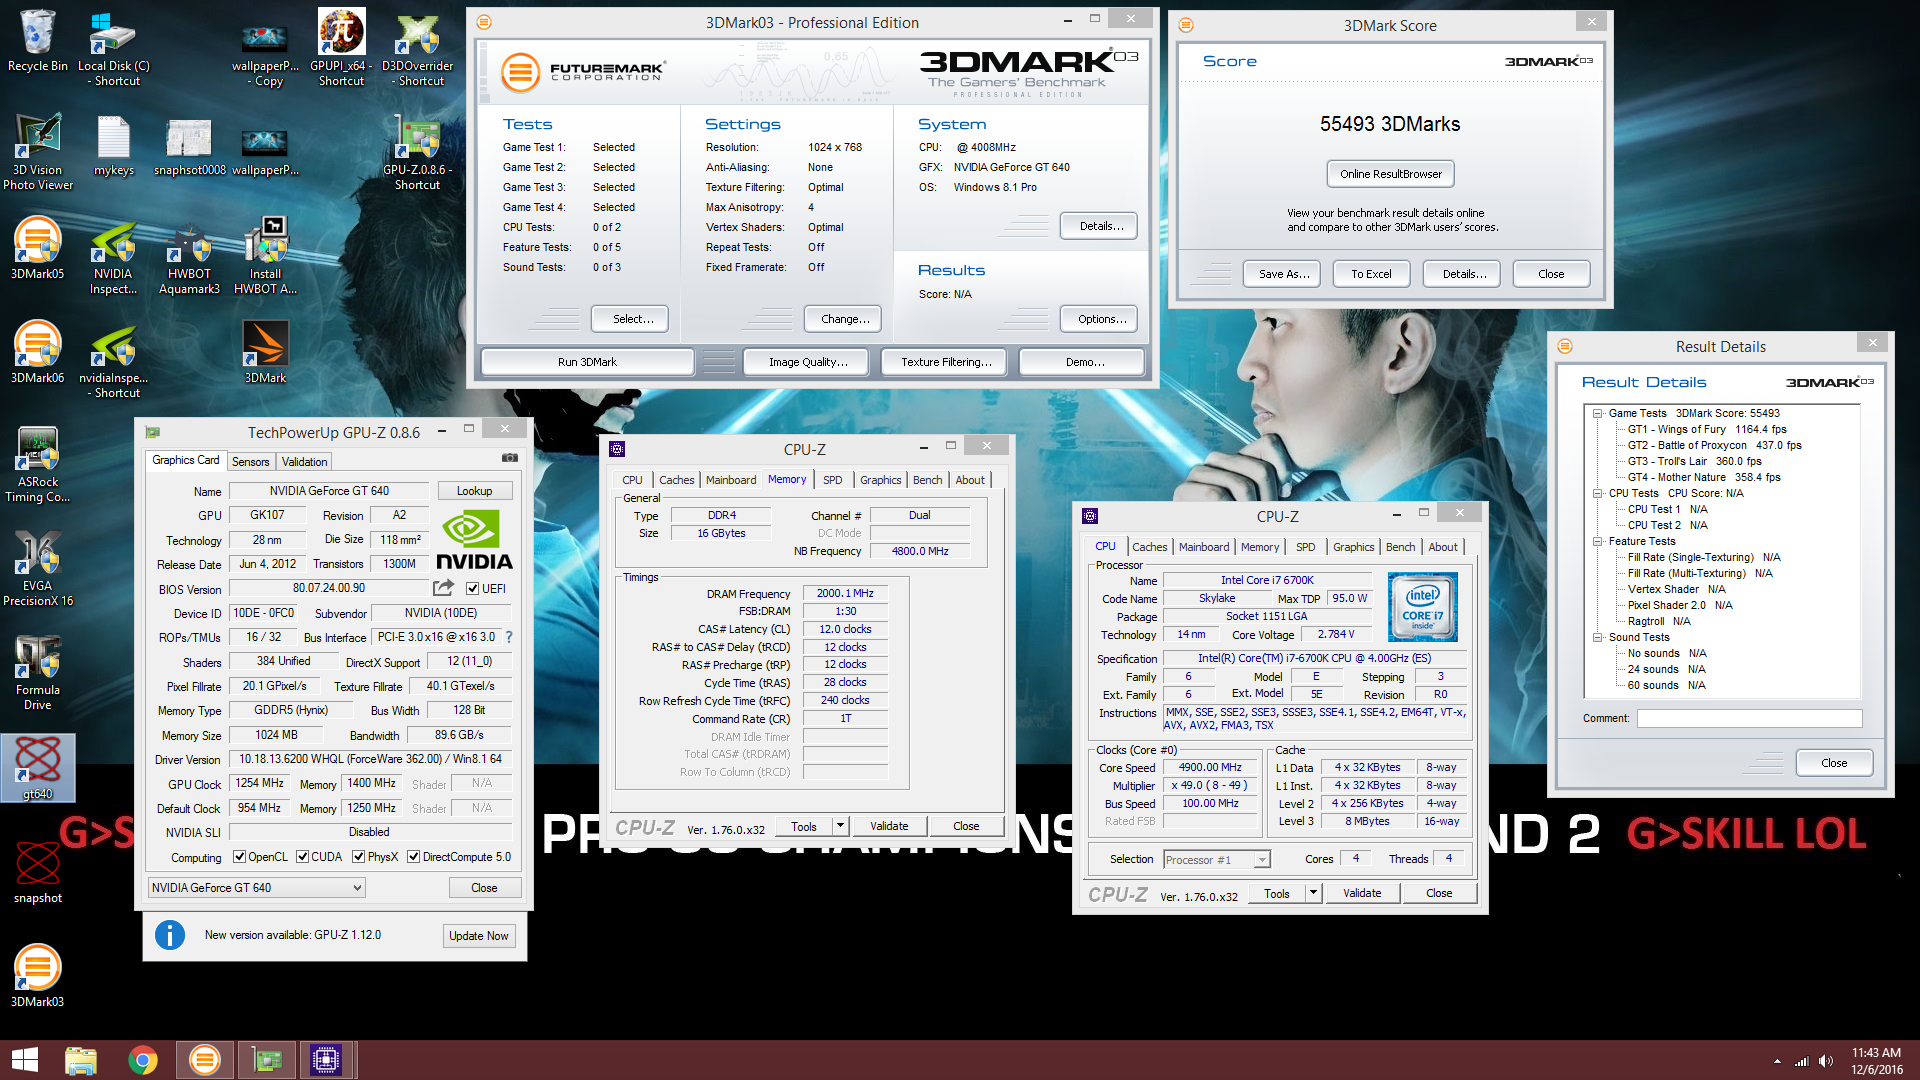Open ASRock Timing Configurator icon
Image resolution: width=1920 pixels, height=1080 pixels.
(38, 463)
